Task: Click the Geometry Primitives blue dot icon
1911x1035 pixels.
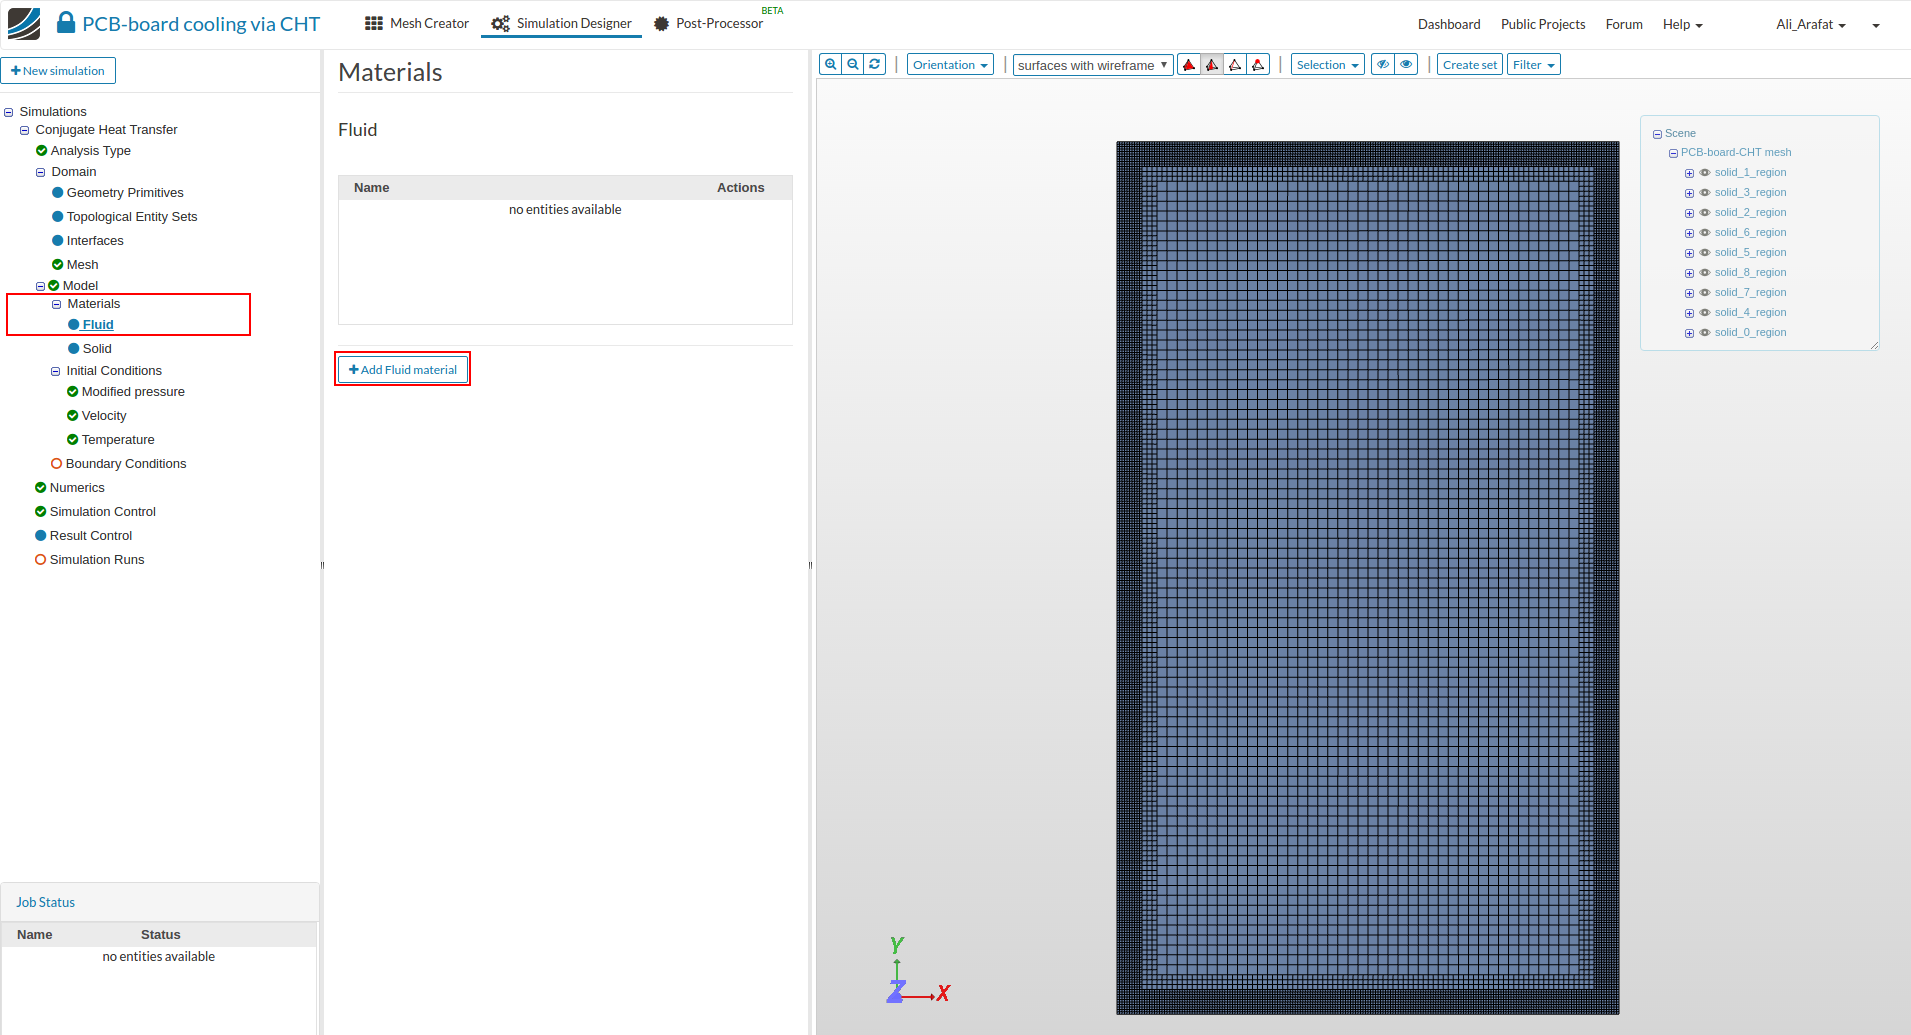Action: tap(58, 193)
